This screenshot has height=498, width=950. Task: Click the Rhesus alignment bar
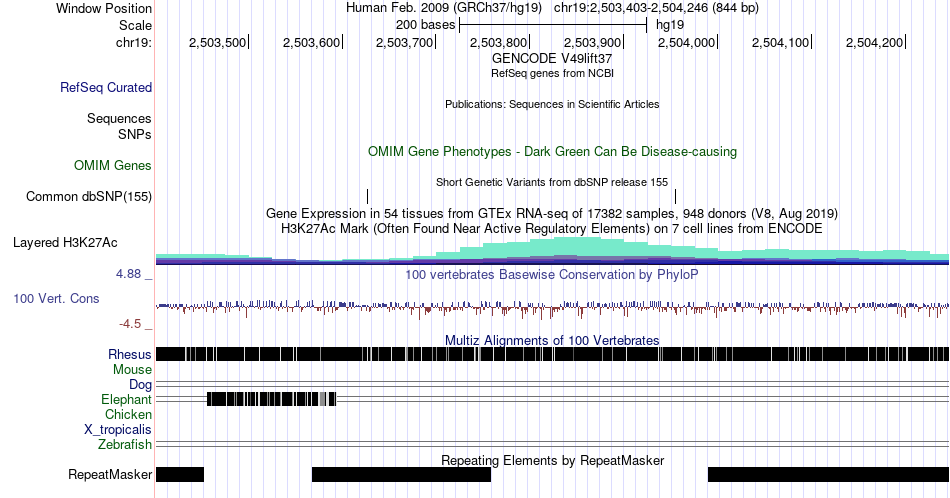(553, 354)
